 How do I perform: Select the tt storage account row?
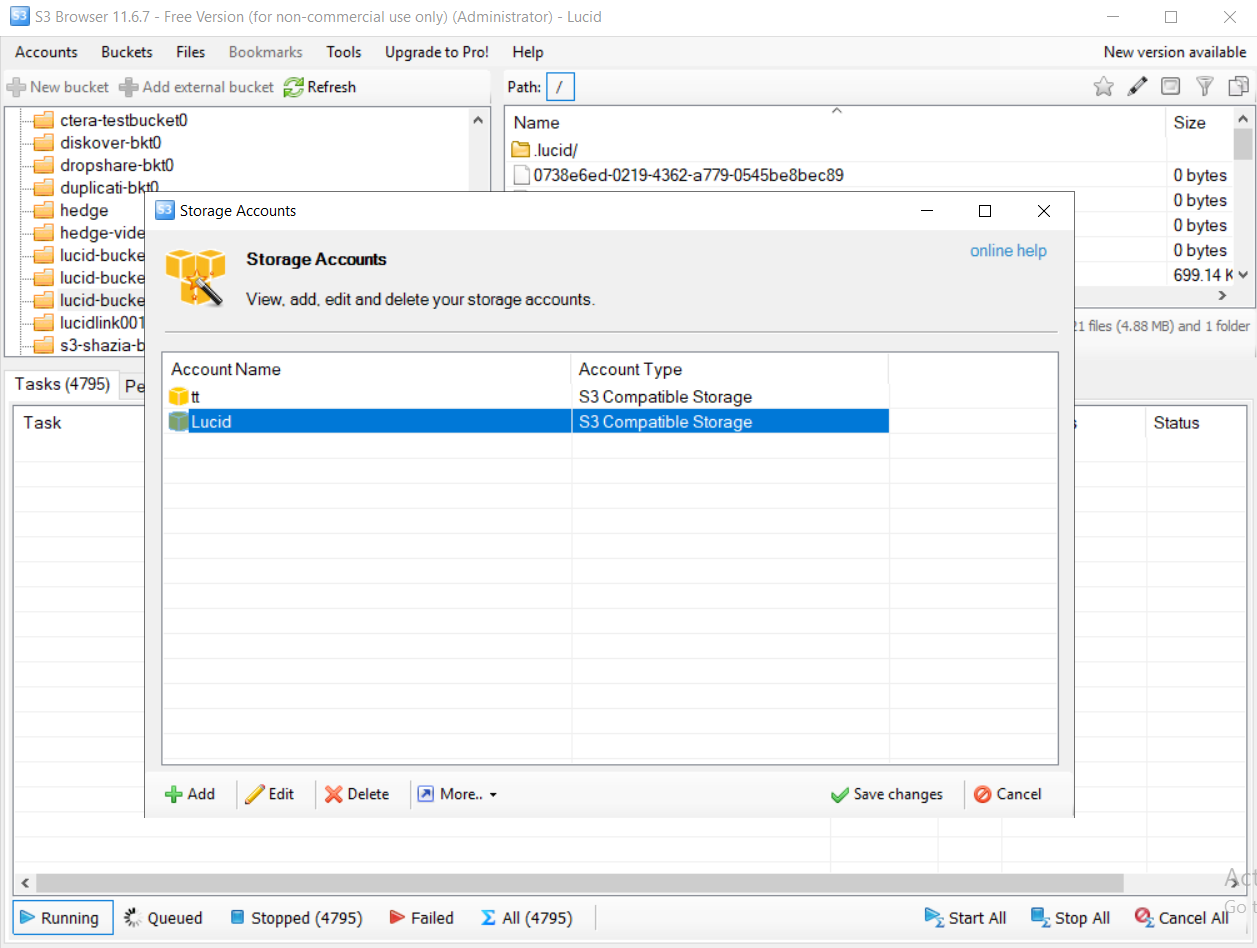195,397
